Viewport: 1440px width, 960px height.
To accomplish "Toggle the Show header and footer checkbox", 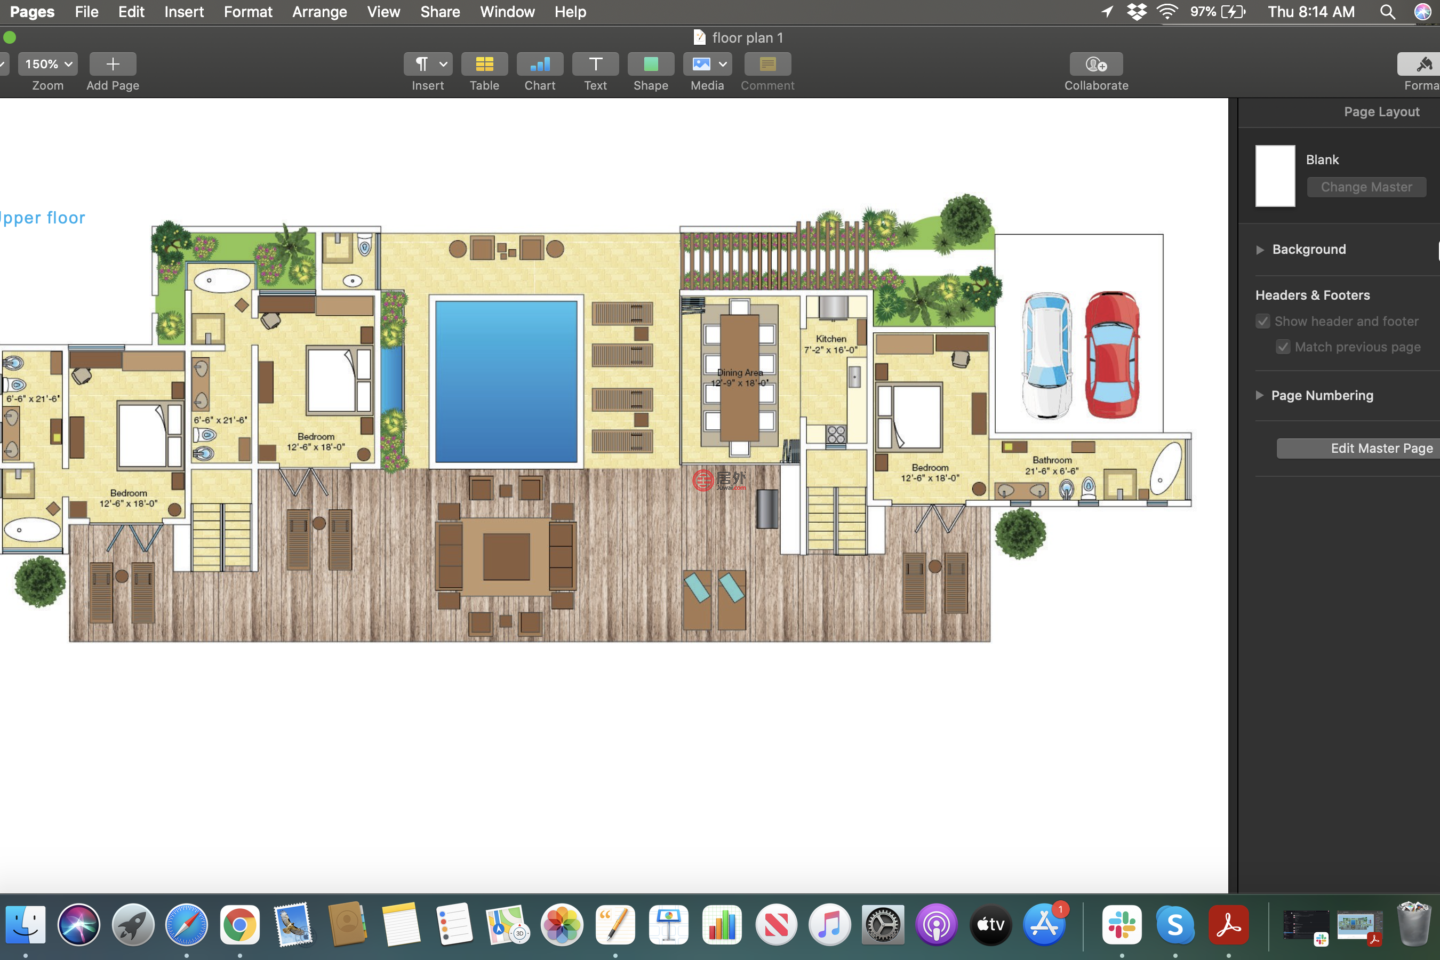I will (x=1263, y=321).
